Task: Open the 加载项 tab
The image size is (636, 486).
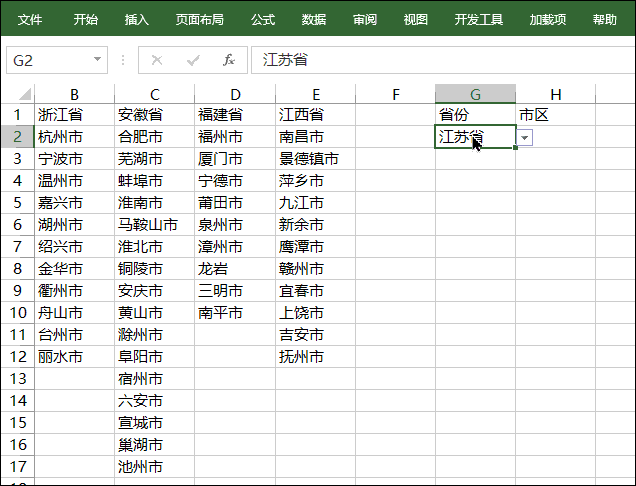Action: pos(548,19)
